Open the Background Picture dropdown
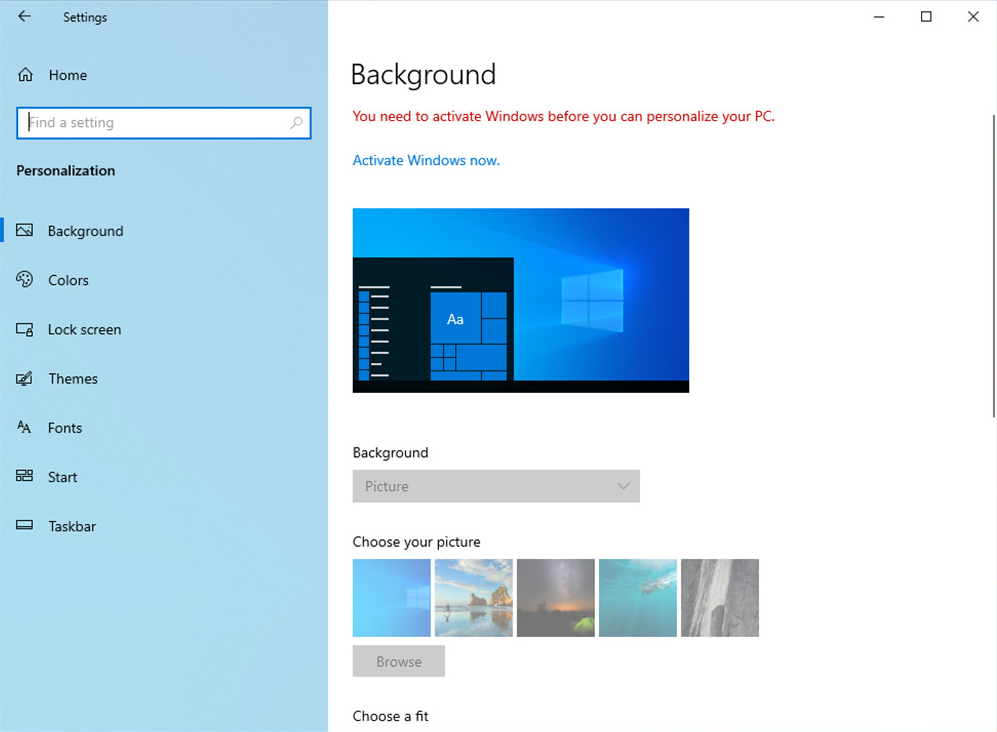 pos(496,486)
